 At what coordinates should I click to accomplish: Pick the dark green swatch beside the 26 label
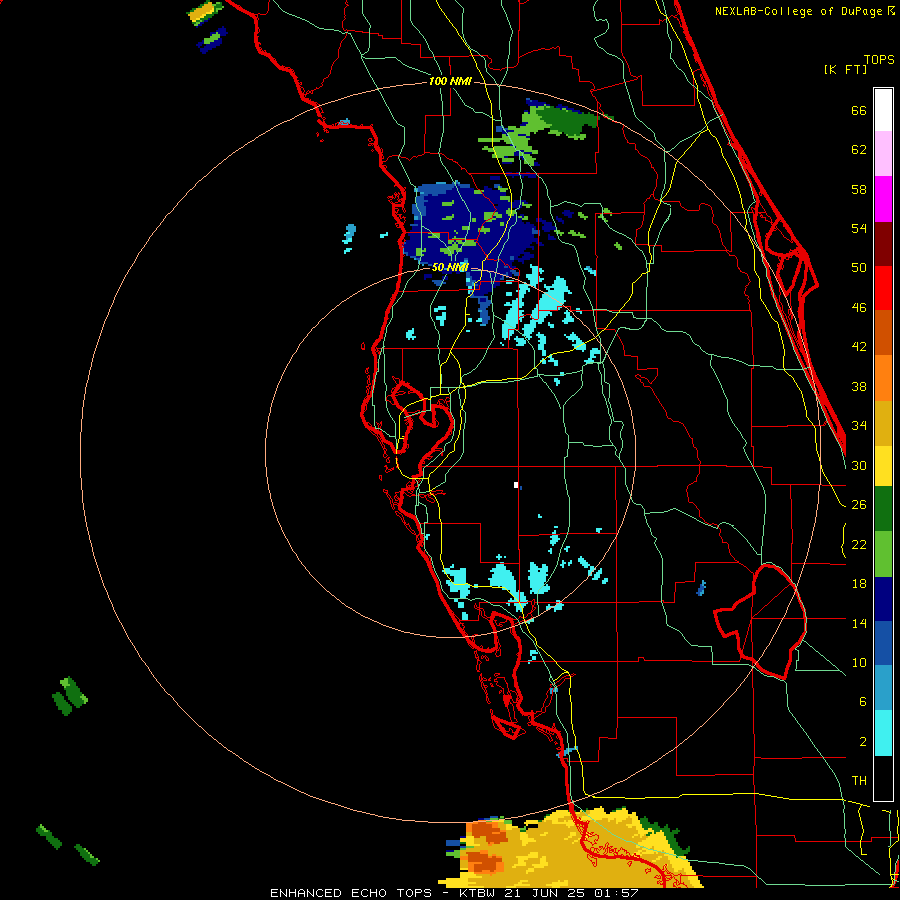click(x=883, y=509)
